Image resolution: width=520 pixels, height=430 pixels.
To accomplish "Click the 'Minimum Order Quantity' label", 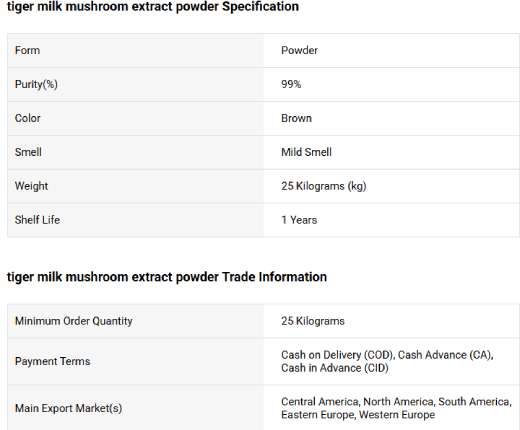I will coord(74,321).
